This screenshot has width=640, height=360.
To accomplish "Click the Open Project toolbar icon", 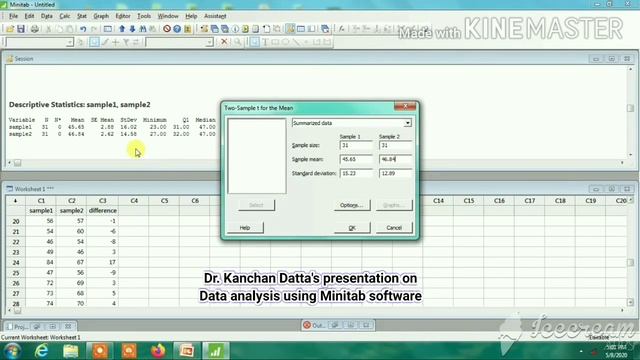I will [10, 29].
